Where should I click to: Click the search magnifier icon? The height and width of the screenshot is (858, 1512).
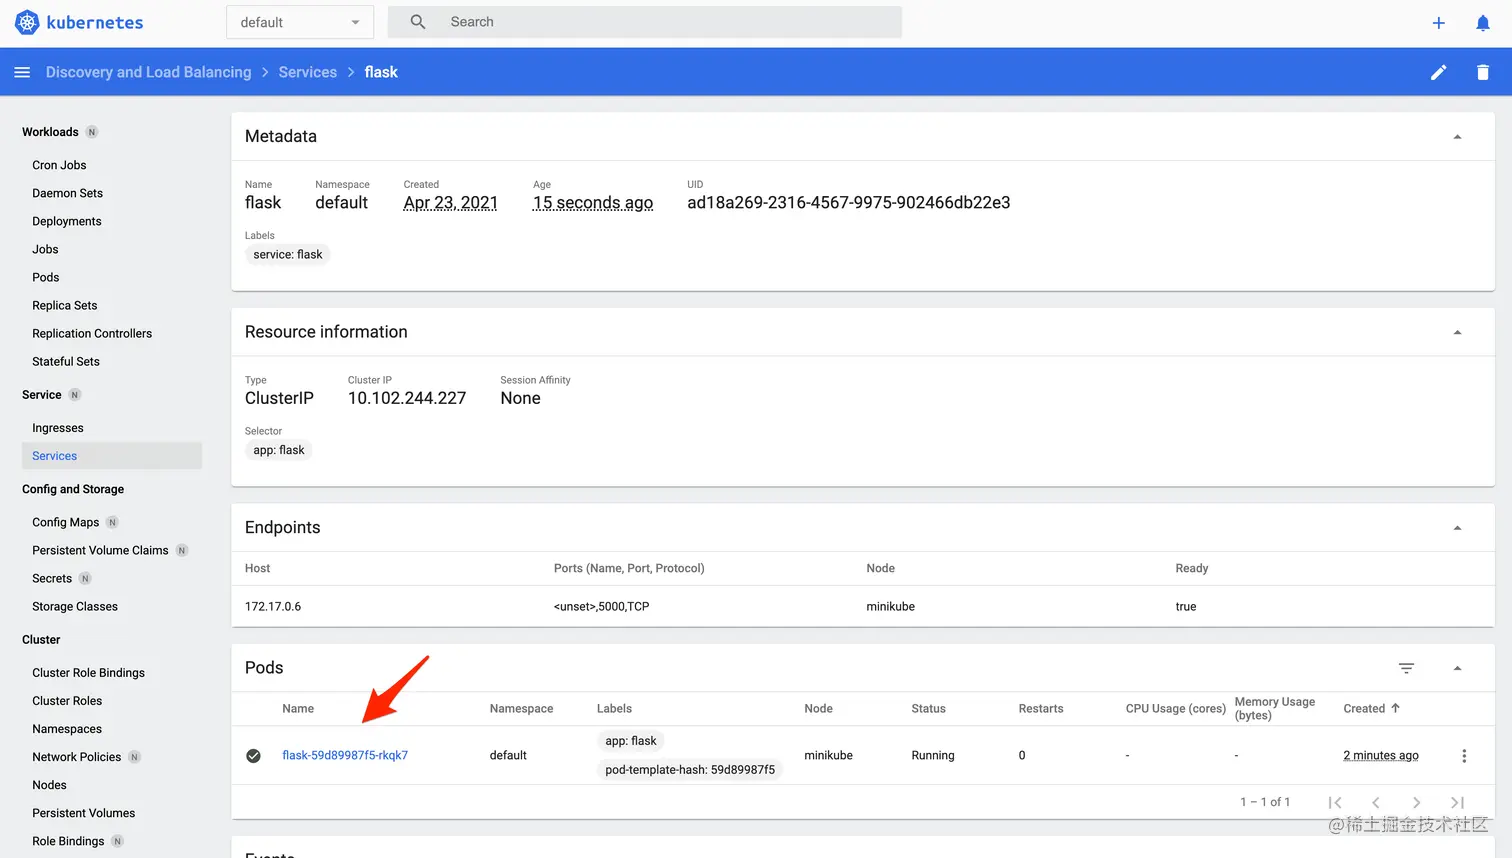coord(418,22)
